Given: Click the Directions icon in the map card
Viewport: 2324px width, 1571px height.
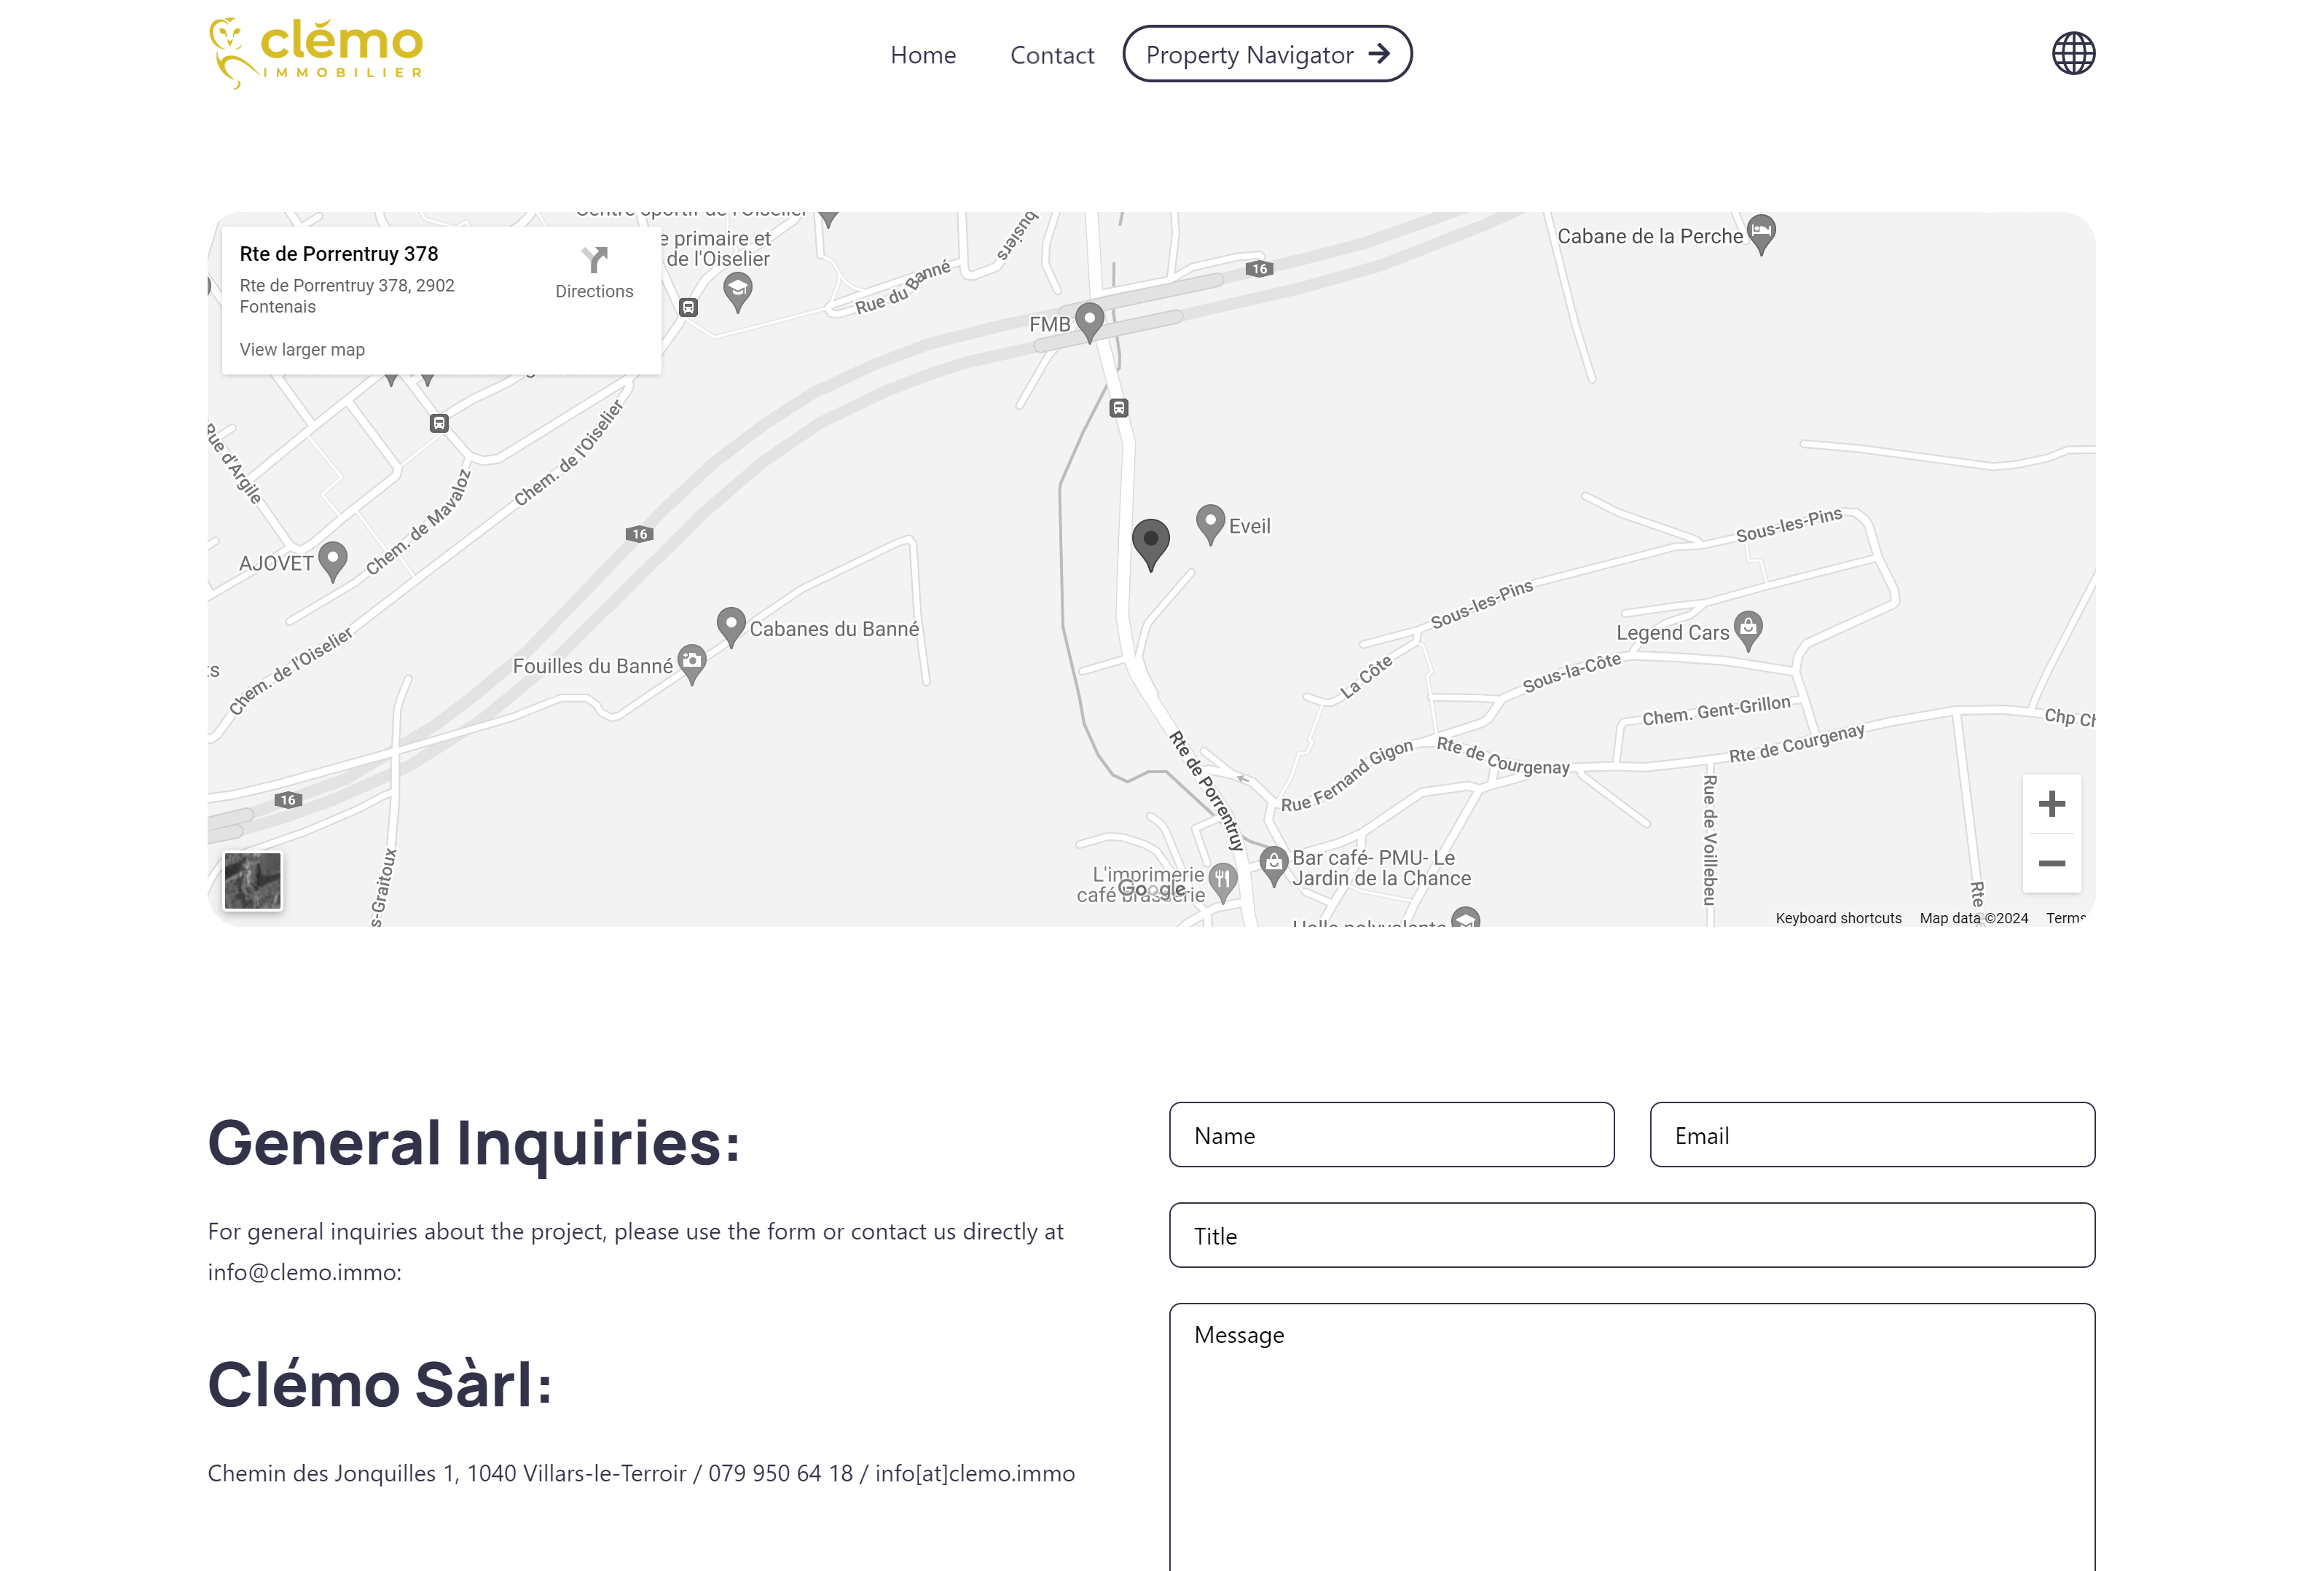Looking at the screenshot, I should (x=594, y=262).
